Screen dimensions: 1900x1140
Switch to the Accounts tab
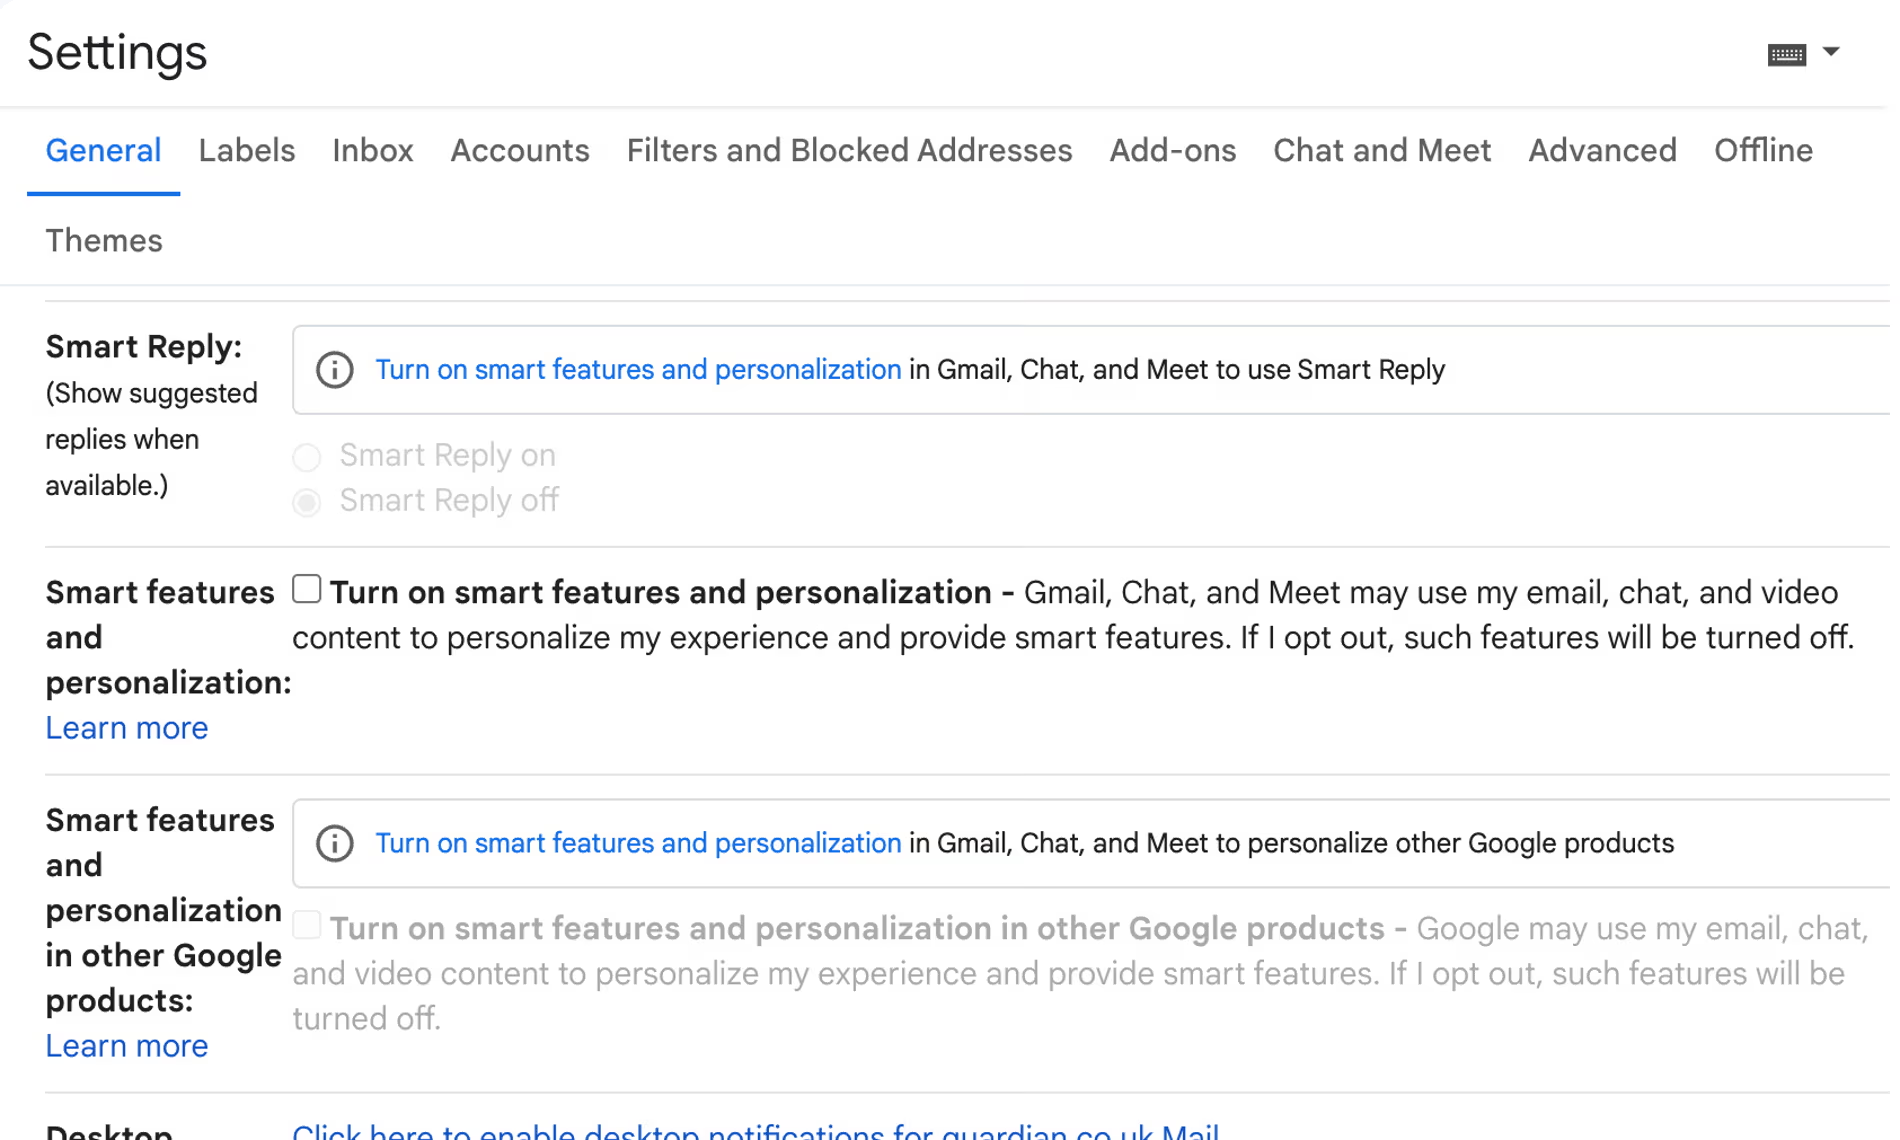tap(519, 150)
